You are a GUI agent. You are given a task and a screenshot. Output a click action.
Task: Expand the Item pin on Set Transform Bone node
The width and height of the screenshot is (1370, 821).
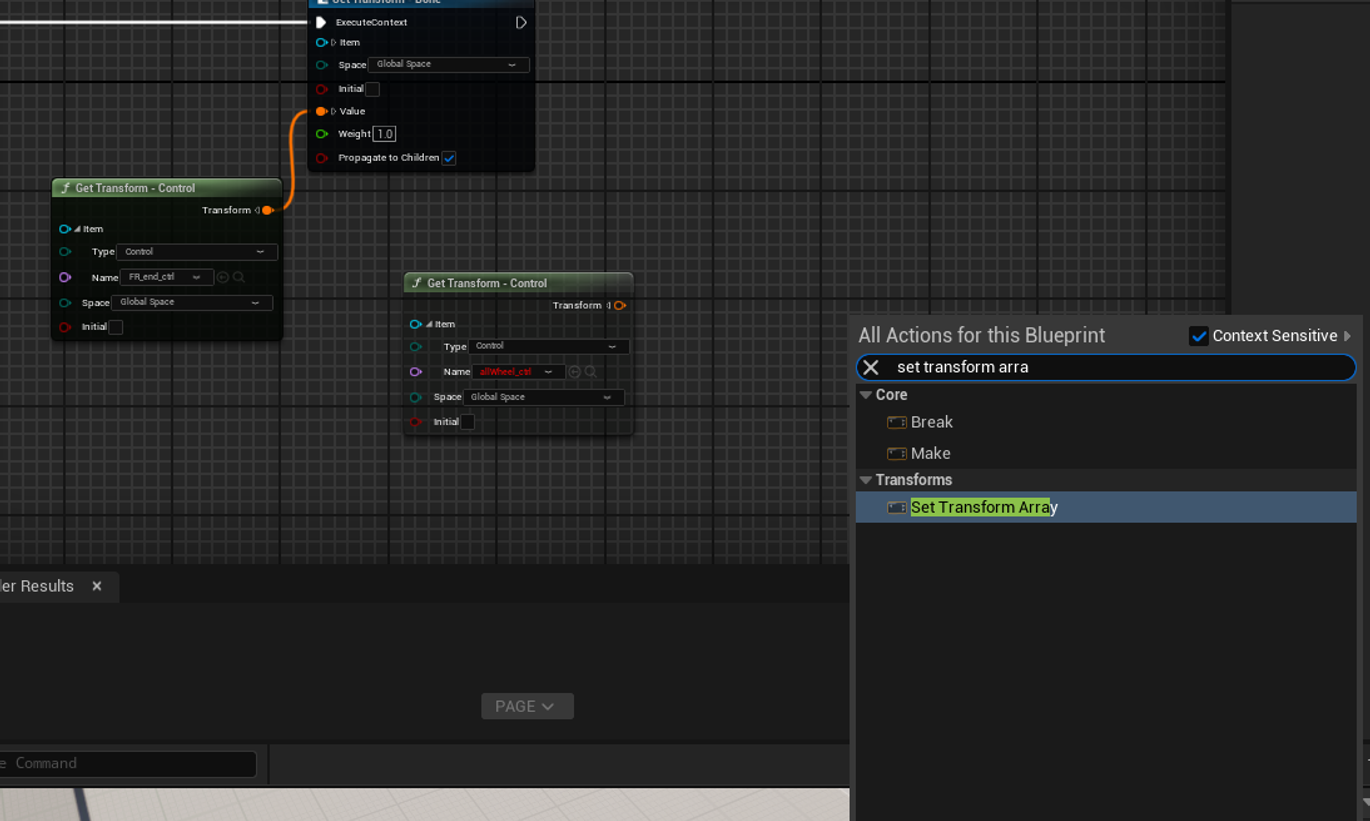[x=334, y=42]
